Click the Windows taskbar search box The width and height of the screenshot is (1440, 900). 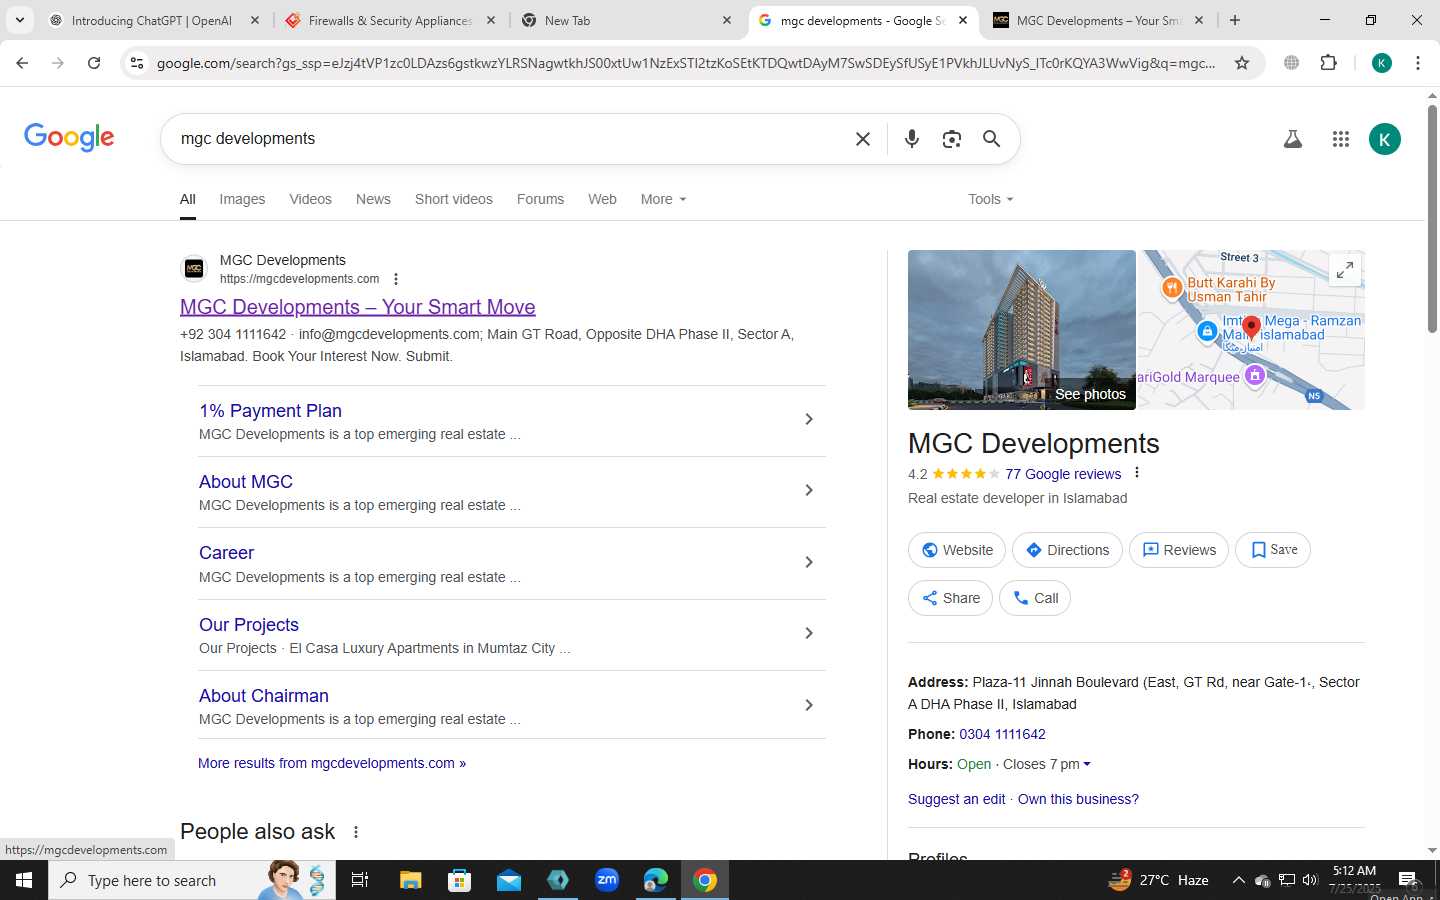[192, 880]
